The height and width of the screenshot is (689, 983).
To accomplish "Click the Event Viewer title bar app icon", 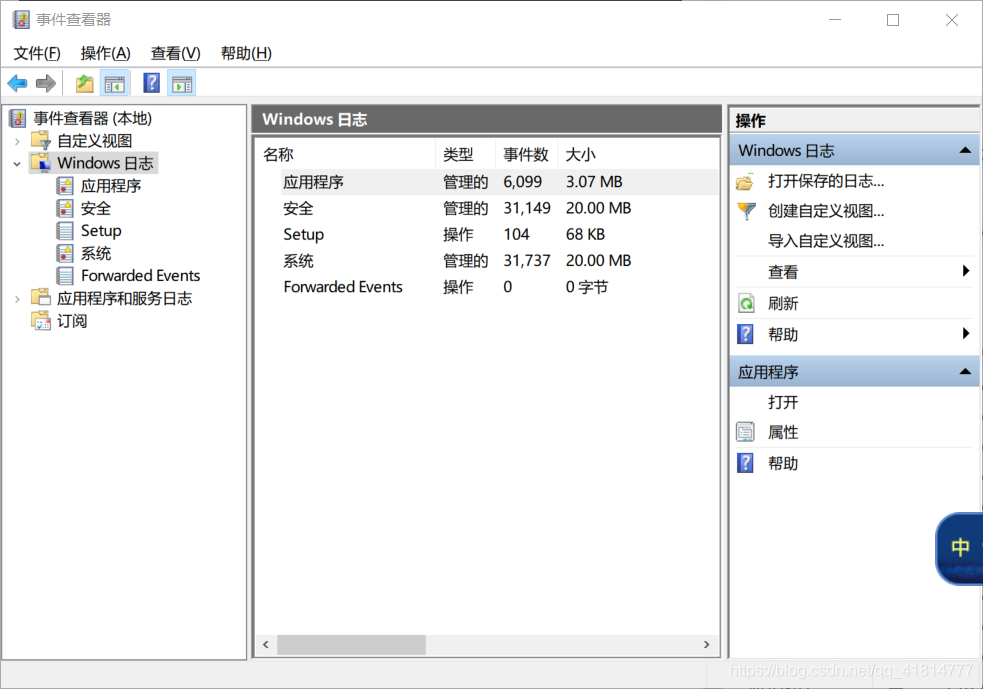I will click(x=21, y=19).
